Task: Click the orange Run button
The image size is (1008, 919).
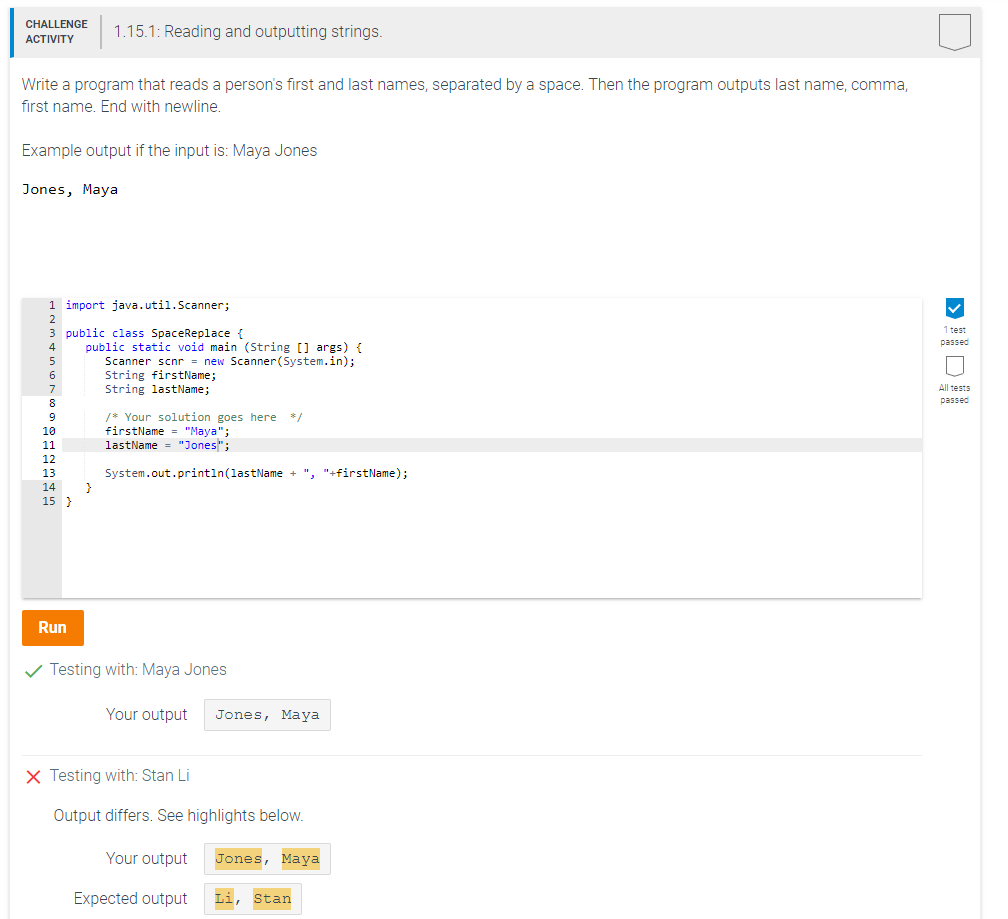Action: tap(53, 627)
